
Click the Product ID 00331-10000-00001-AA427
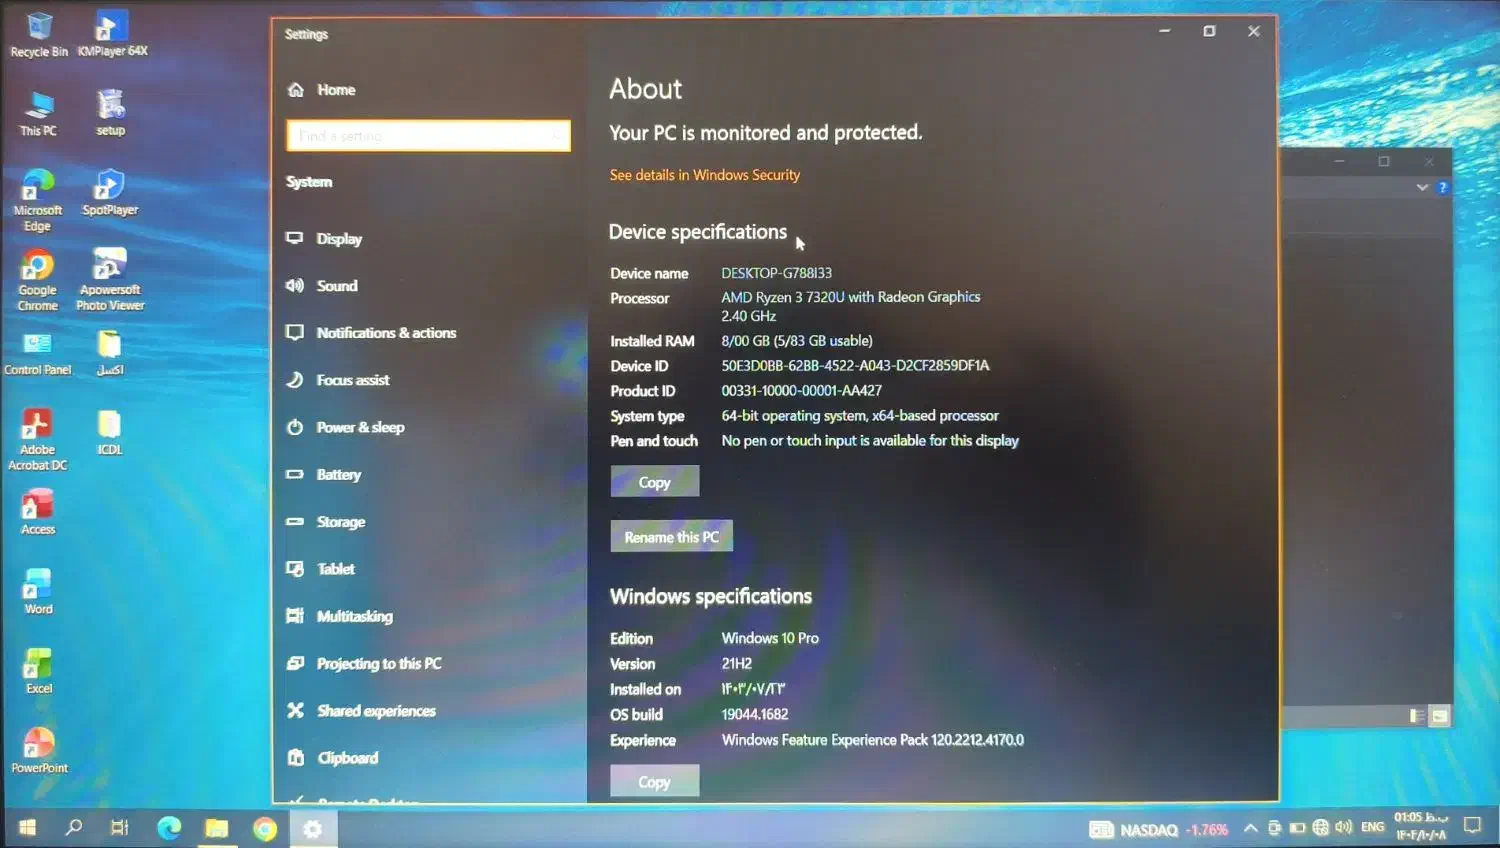click(x=802, y=391)
